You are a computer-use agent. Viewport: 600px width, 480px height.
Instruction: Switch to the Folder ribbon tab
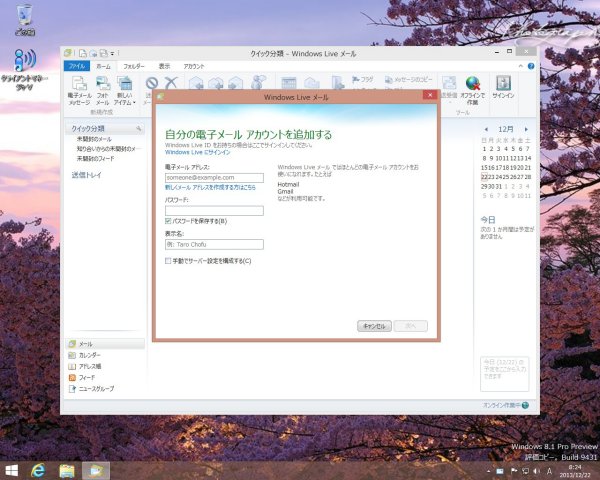coord(134,66)
